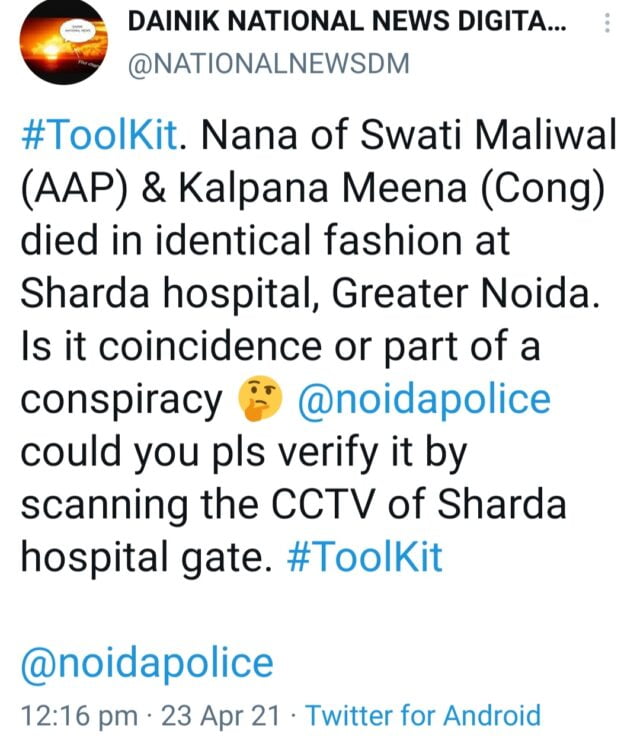Tap the thinking face emoji
Screen dimensions: 640x753
260,401
